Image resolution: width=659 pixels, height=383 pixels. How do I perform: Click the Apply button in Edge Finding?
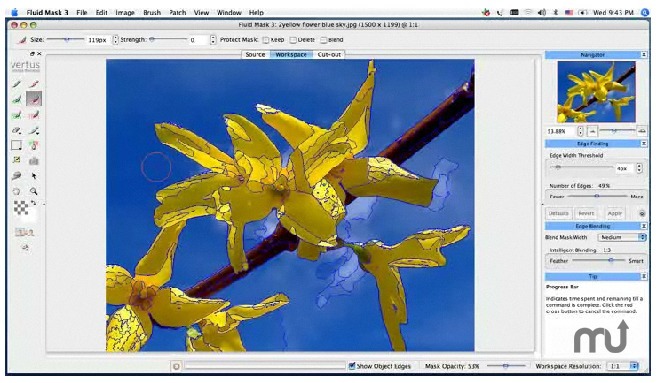pyautogui.click(x=614, y=214)
